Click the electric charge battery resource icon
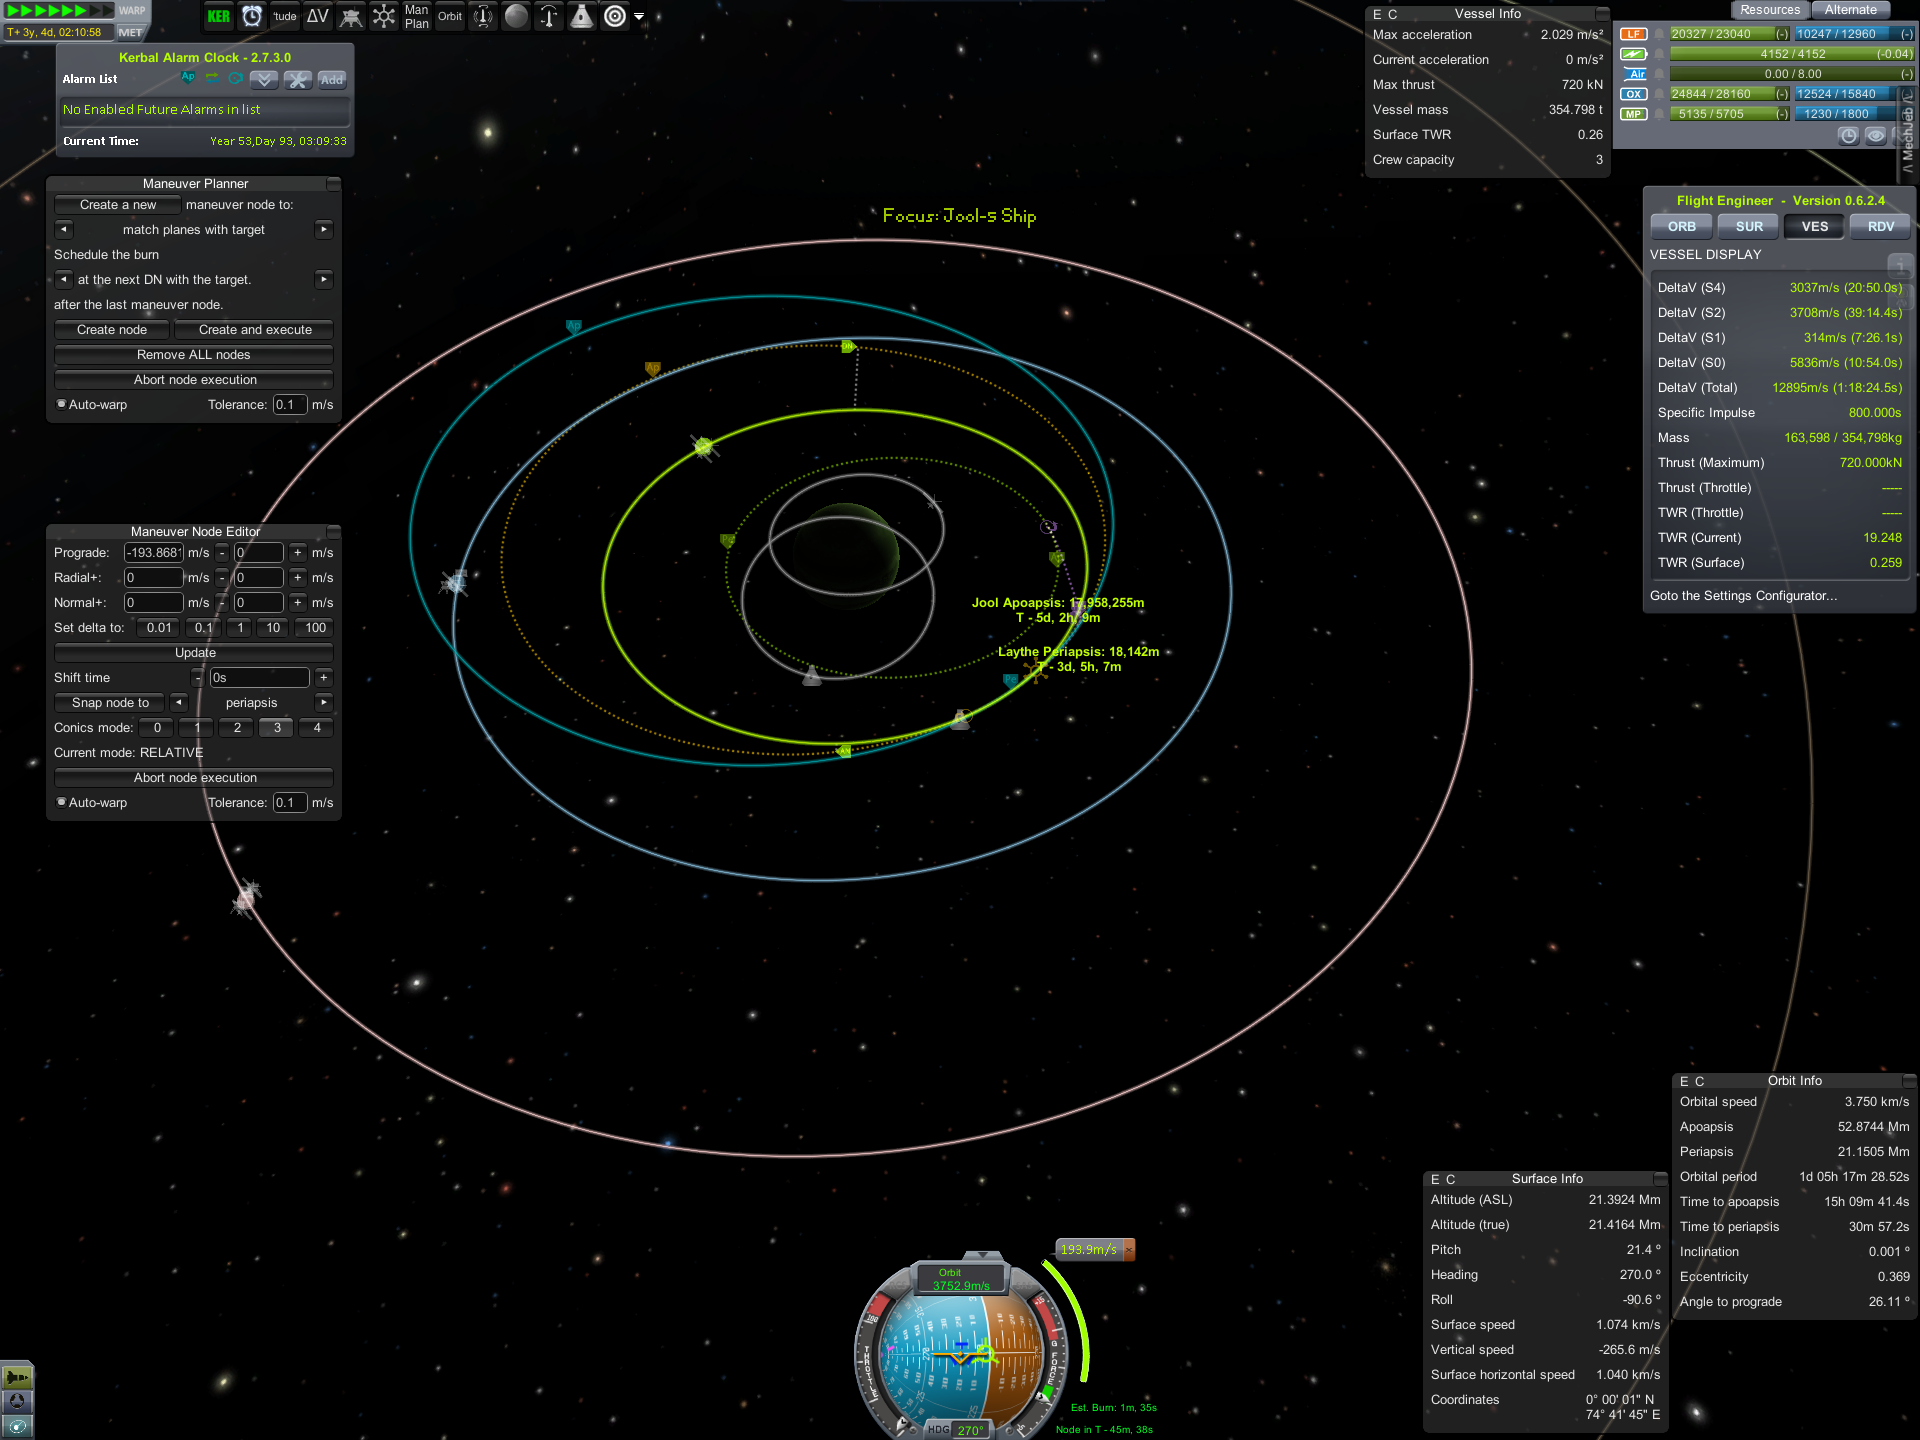Image resolution: width=1920 pixels, height=1440 pixels. (1634, 54)
